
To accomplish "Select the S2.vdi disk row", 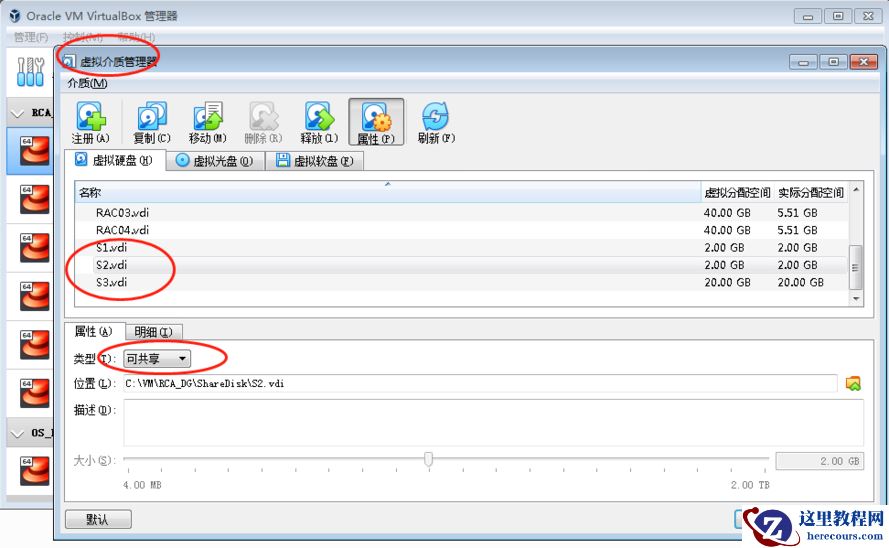I will (461, 265).
